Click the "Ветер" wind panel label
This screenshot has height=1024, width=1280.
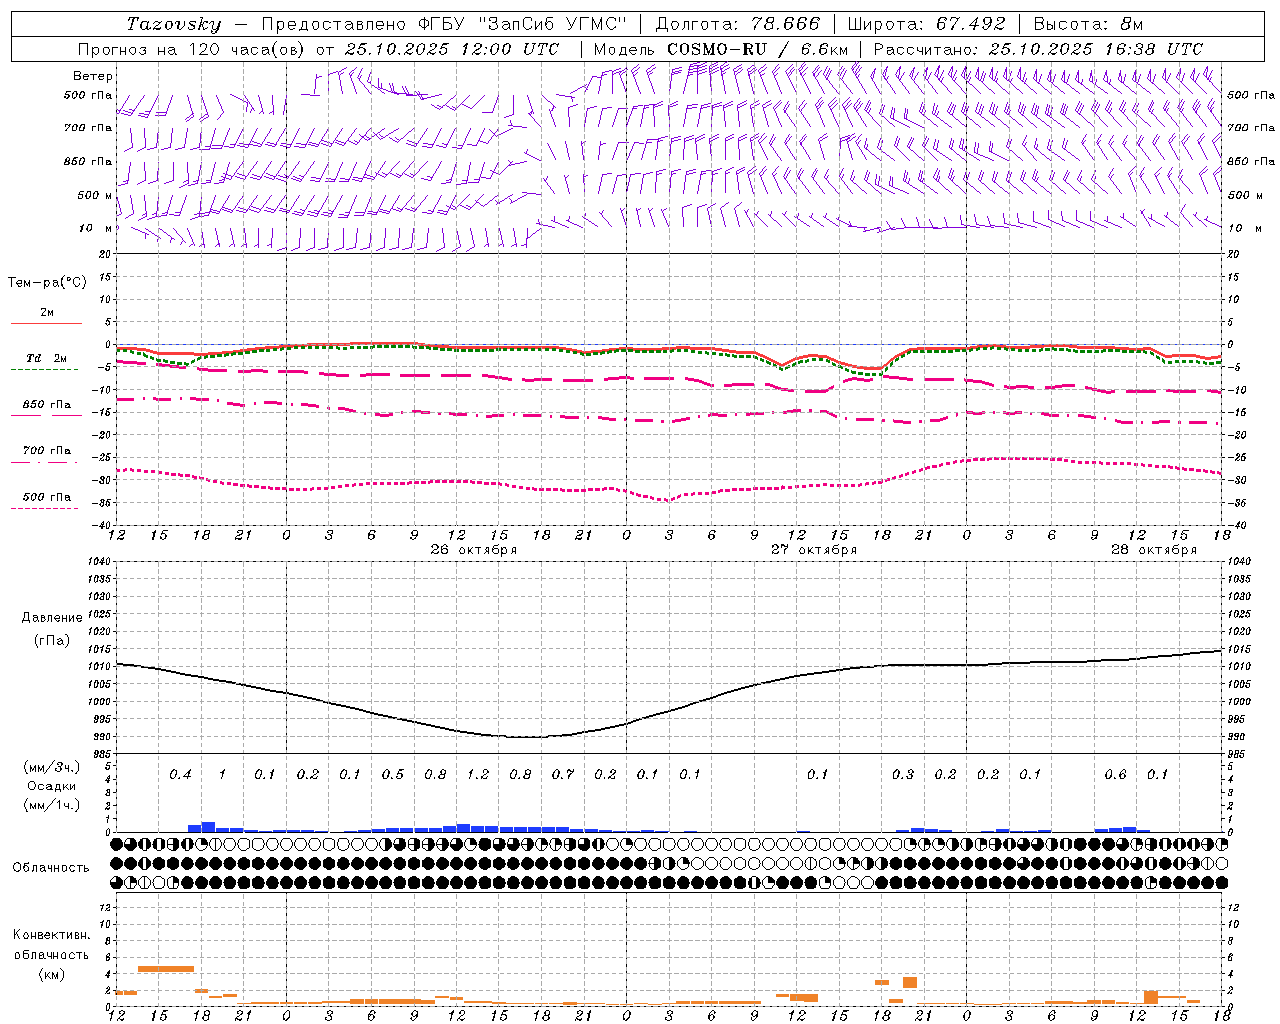coord(93,76)
